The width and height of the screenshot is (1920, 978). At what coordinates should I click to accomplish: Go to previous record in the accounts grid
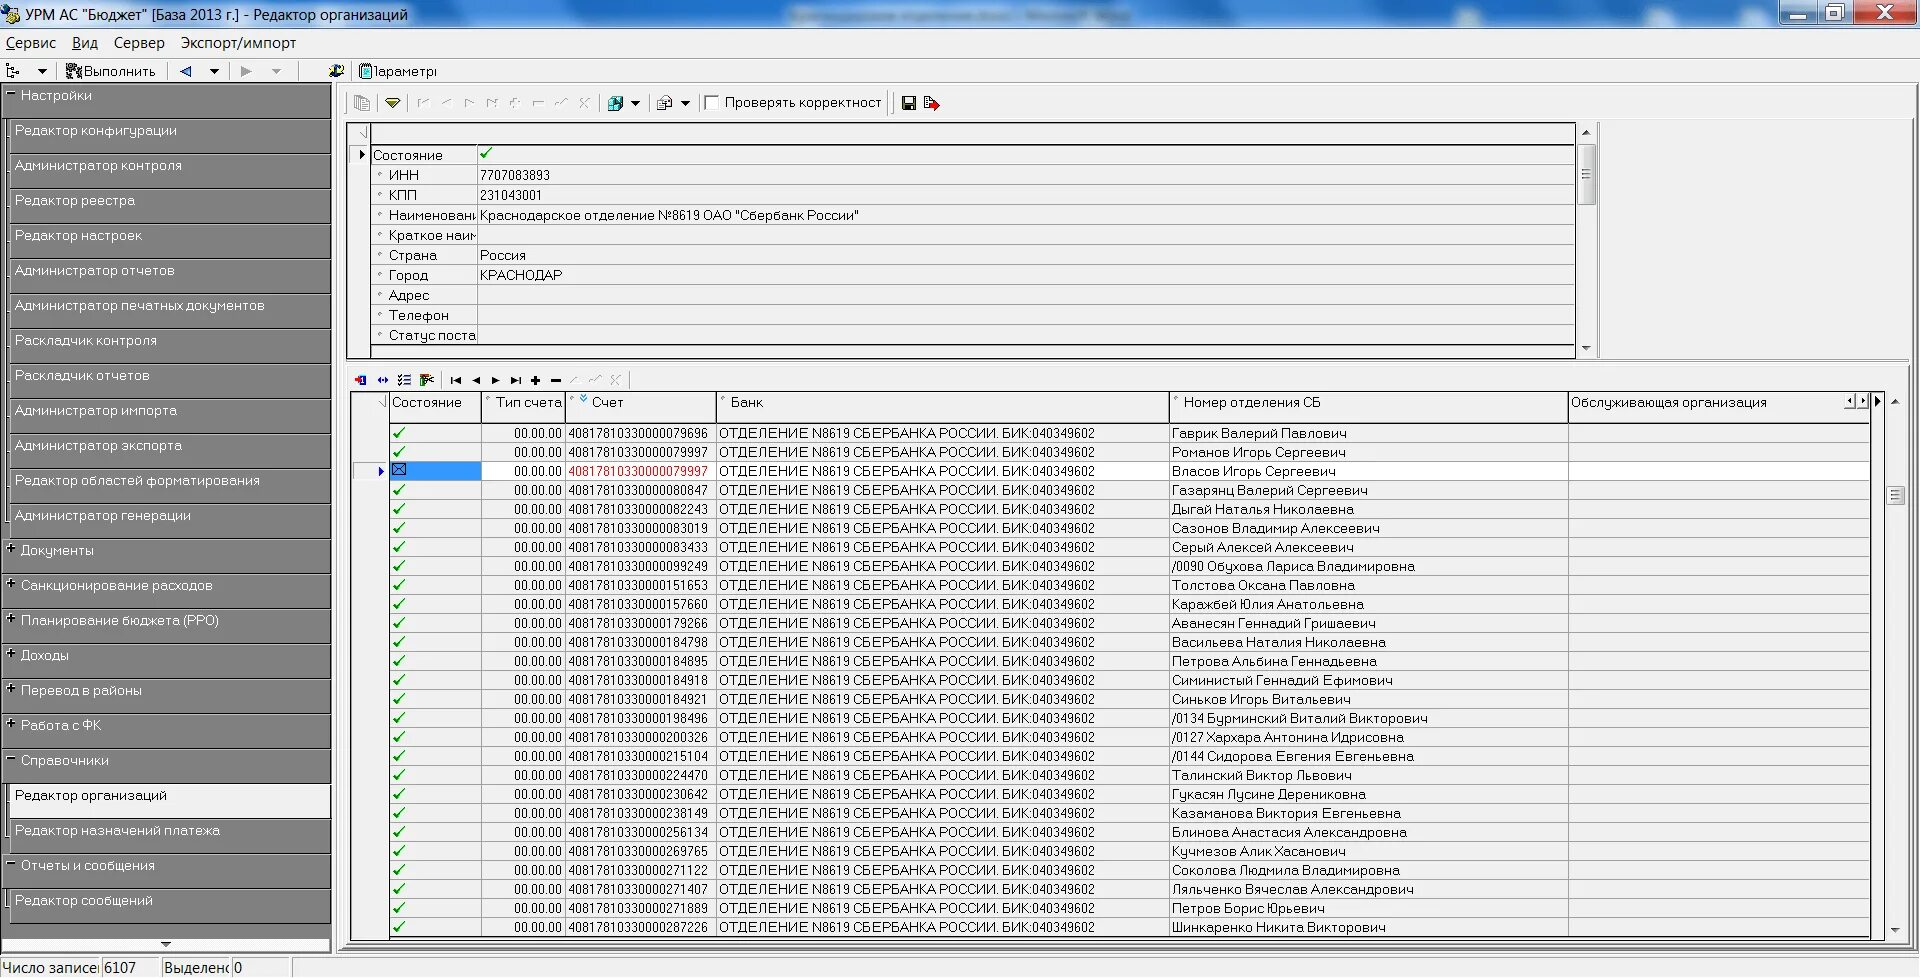click(476, 380)
